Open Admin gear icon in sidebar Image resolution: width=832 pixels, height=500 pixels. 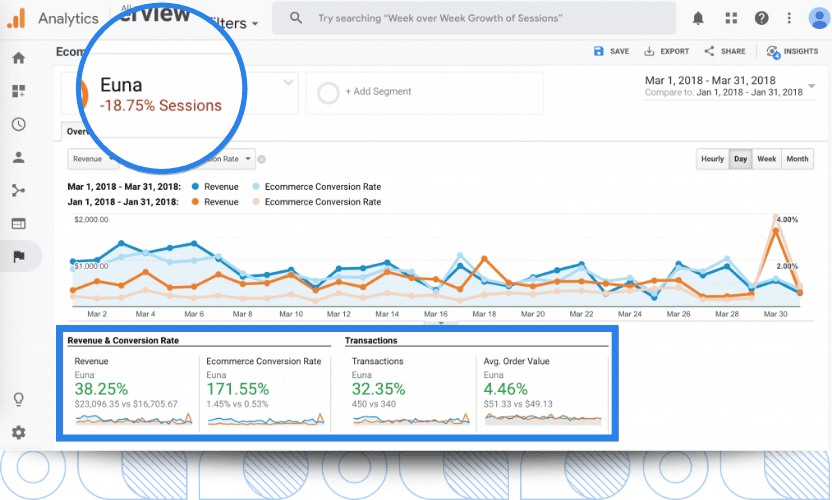tap(19, 433)
